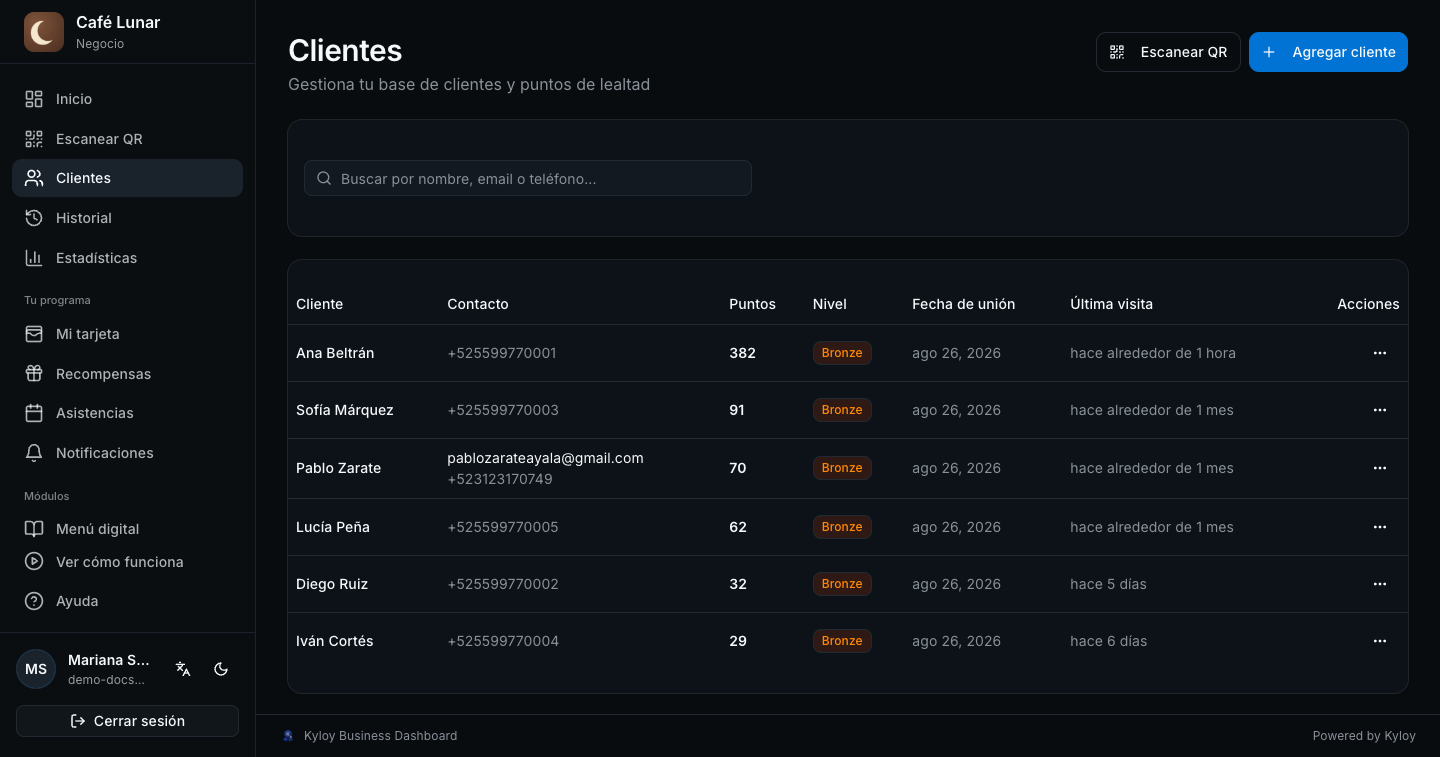Click Cerrar sesión to log out

127,721
